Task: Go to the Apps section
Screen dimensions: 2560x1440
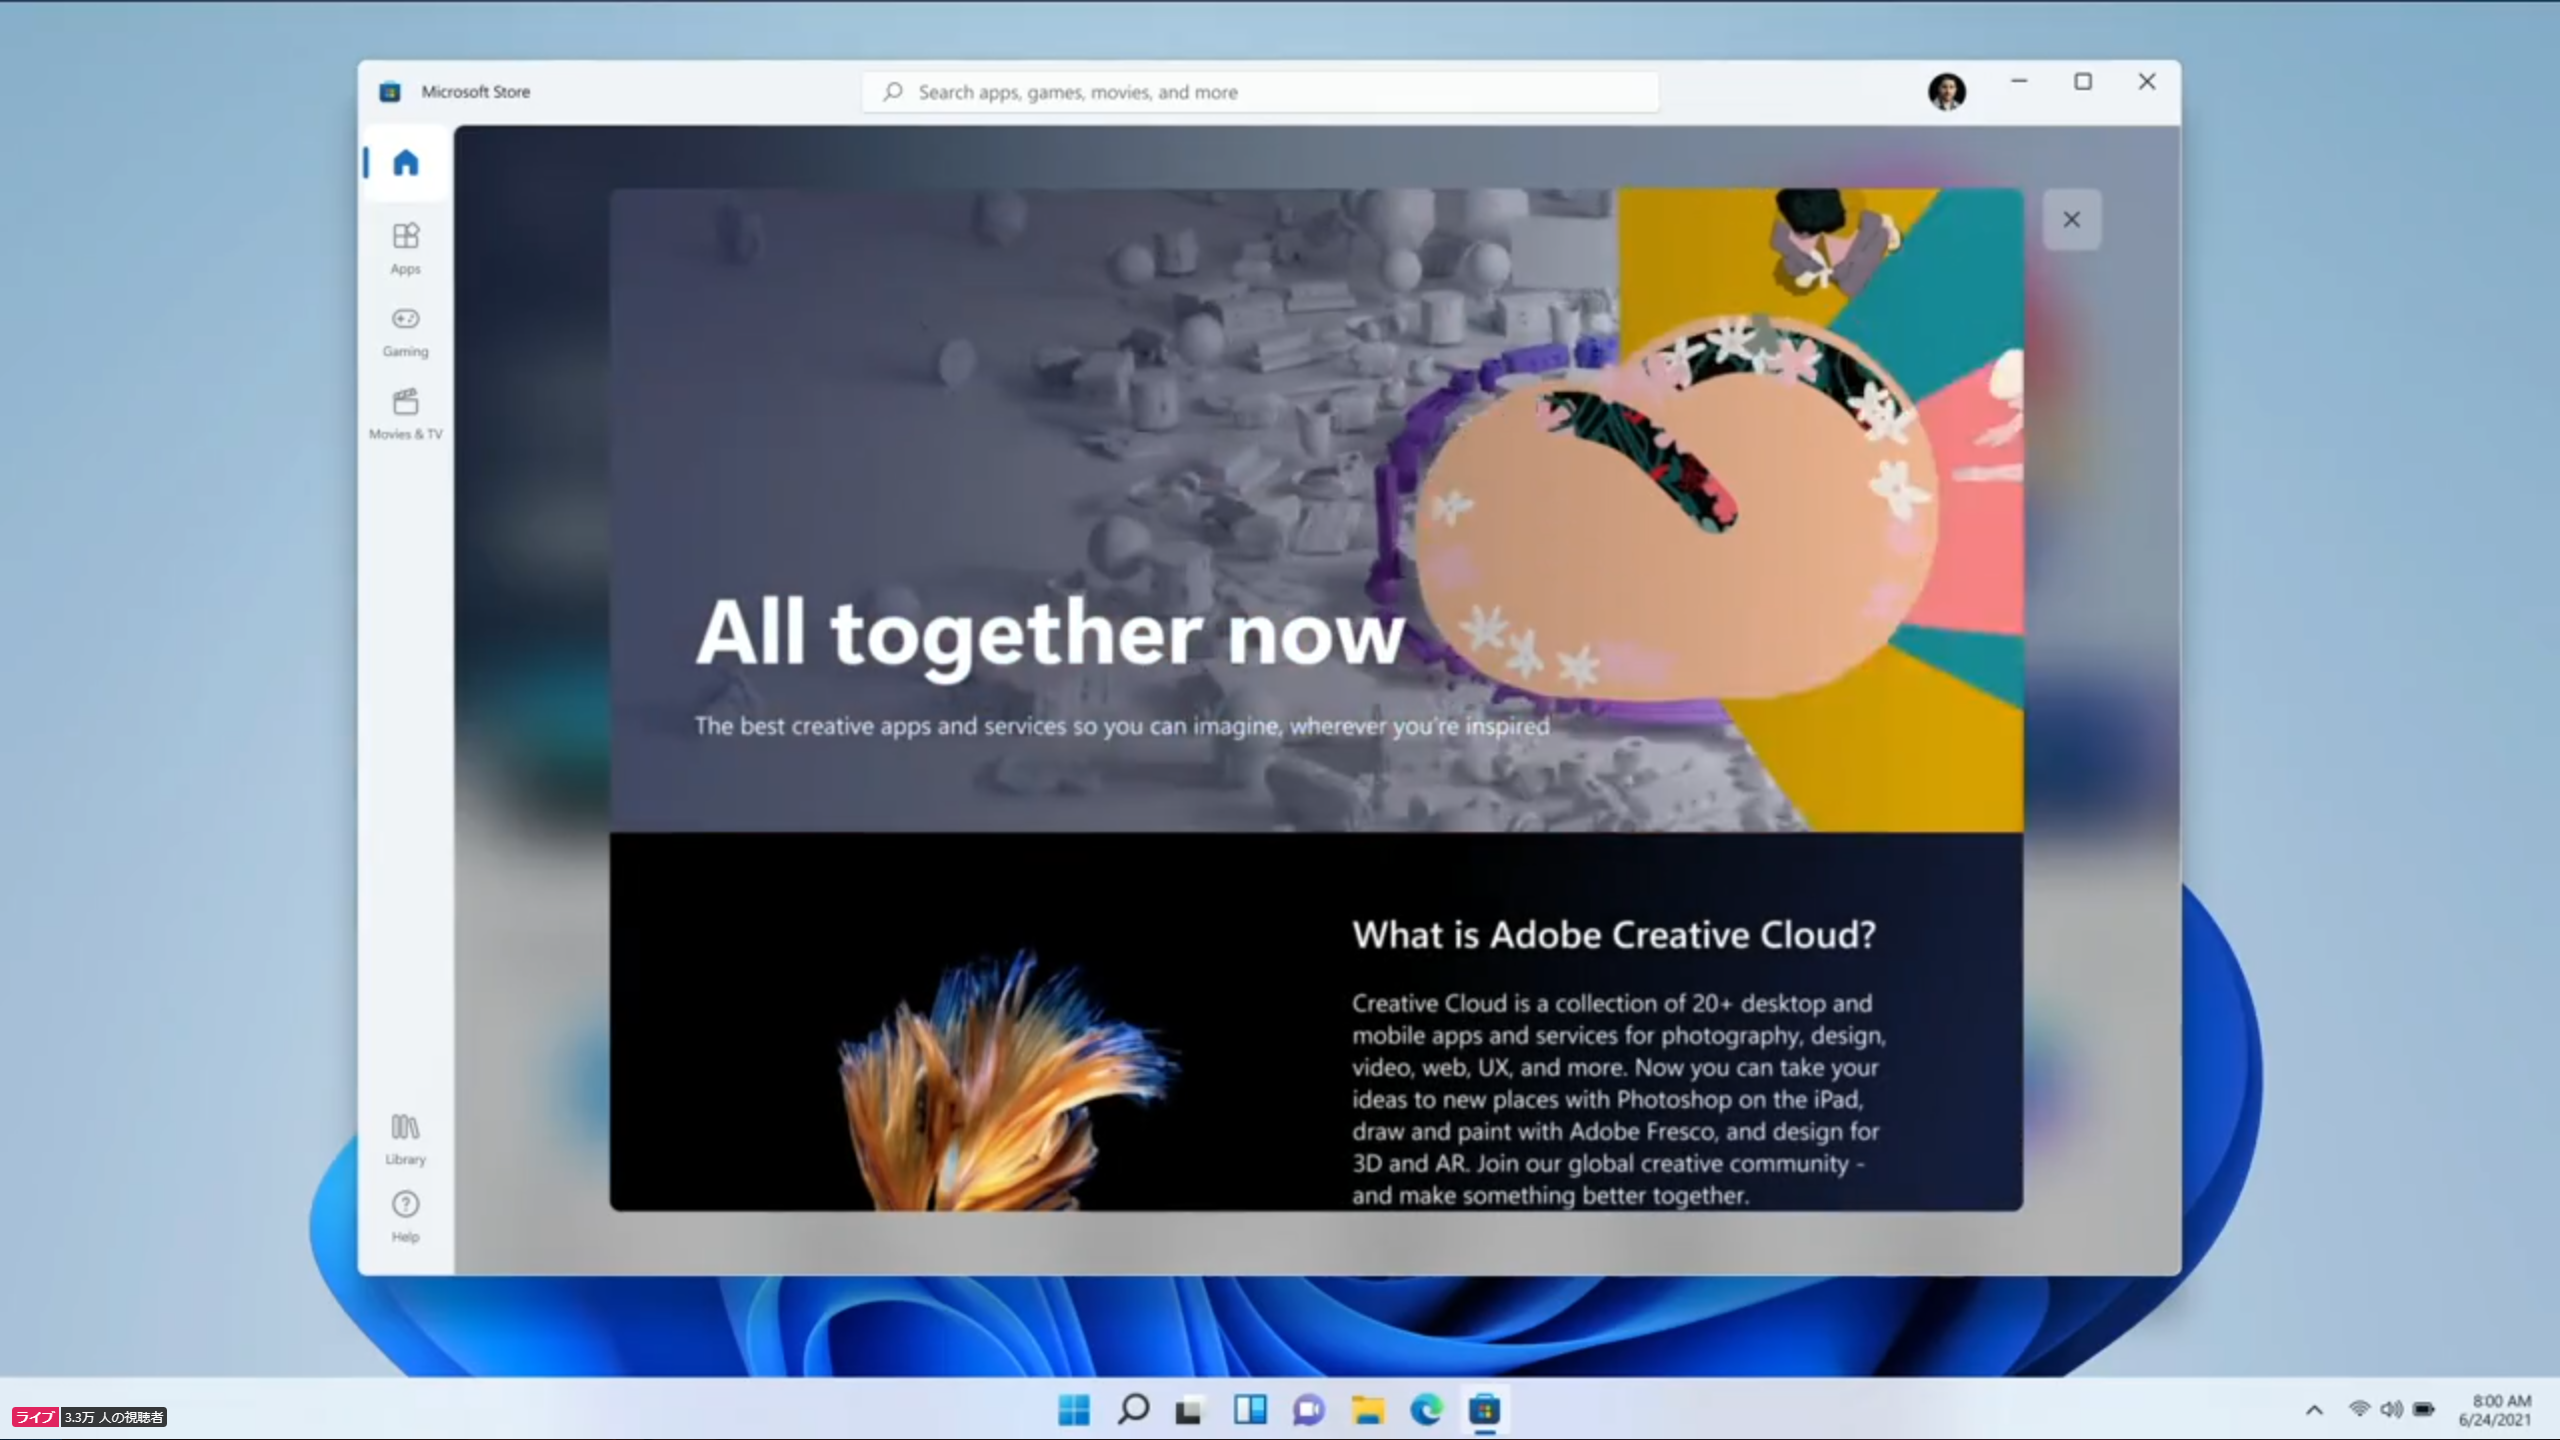Action: [x=405, y=247]
